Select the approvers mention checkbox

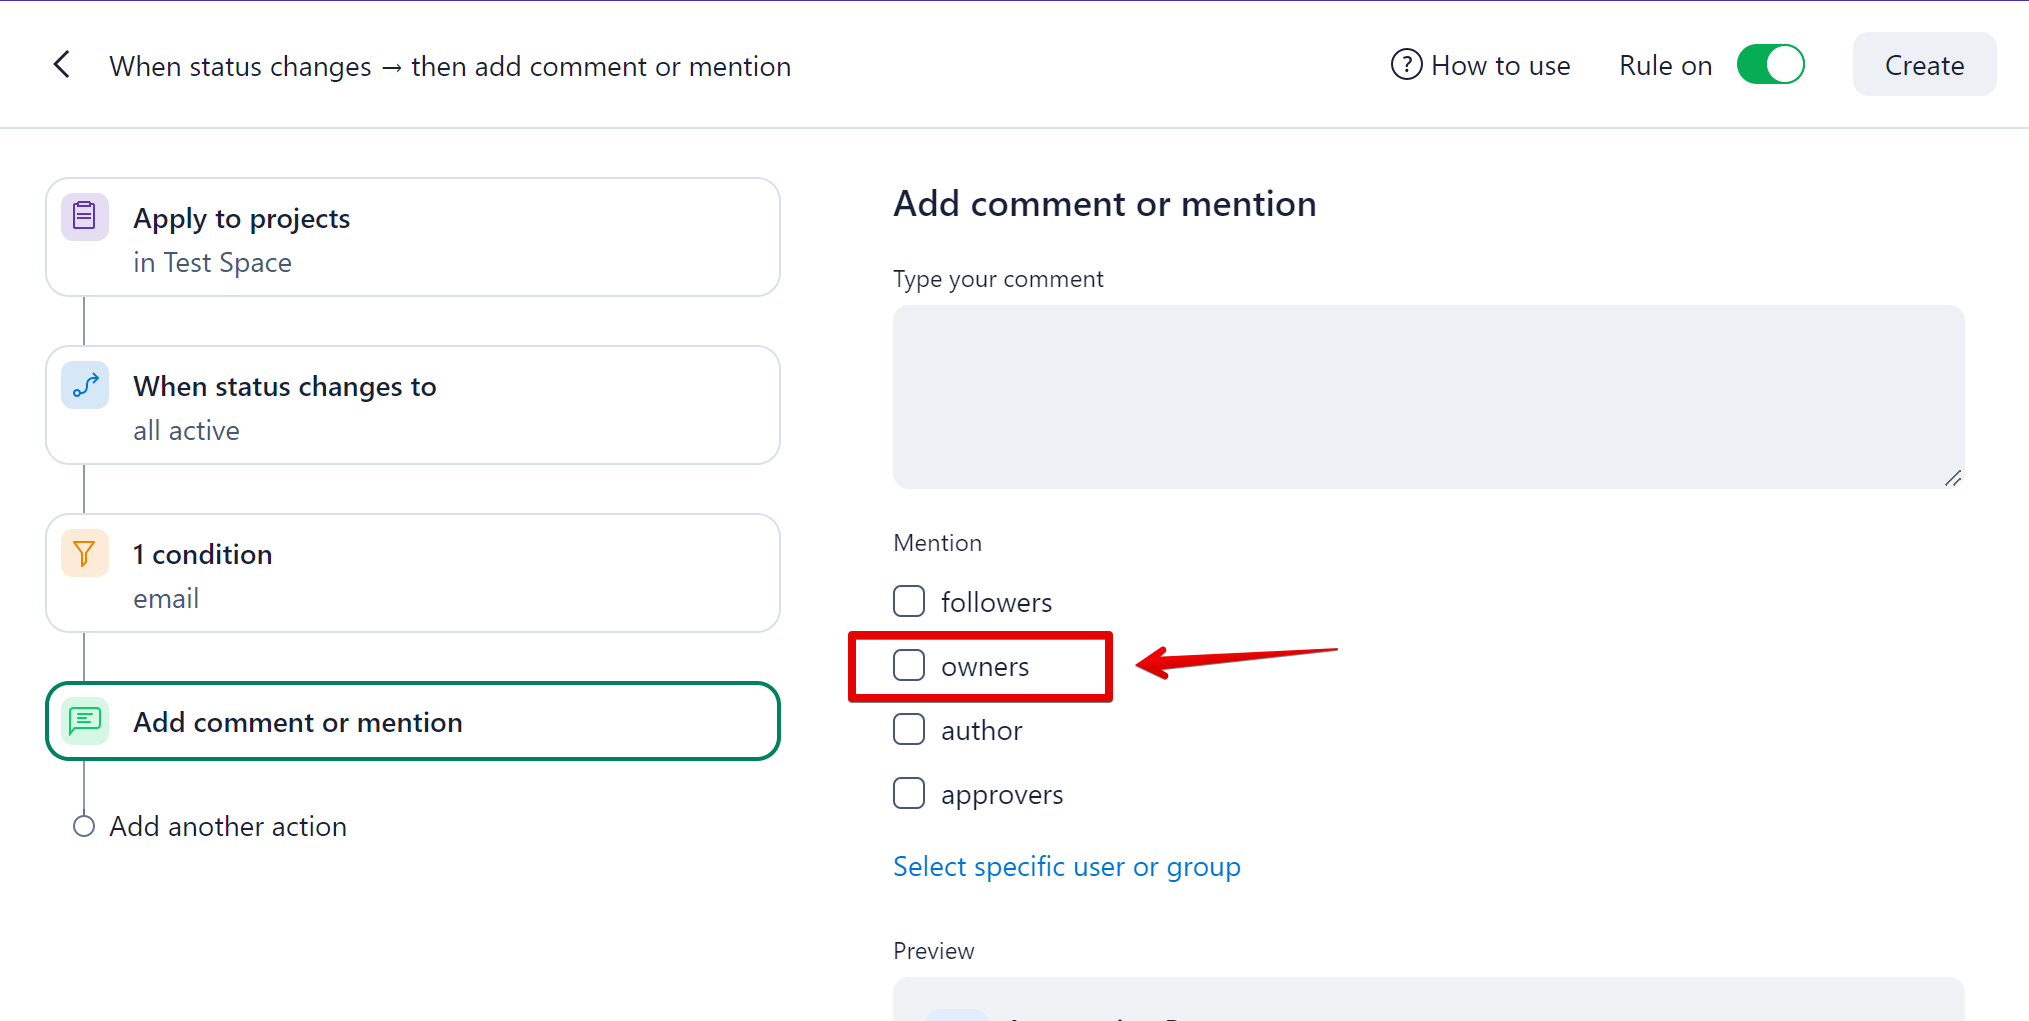click(x=909, y=794)
